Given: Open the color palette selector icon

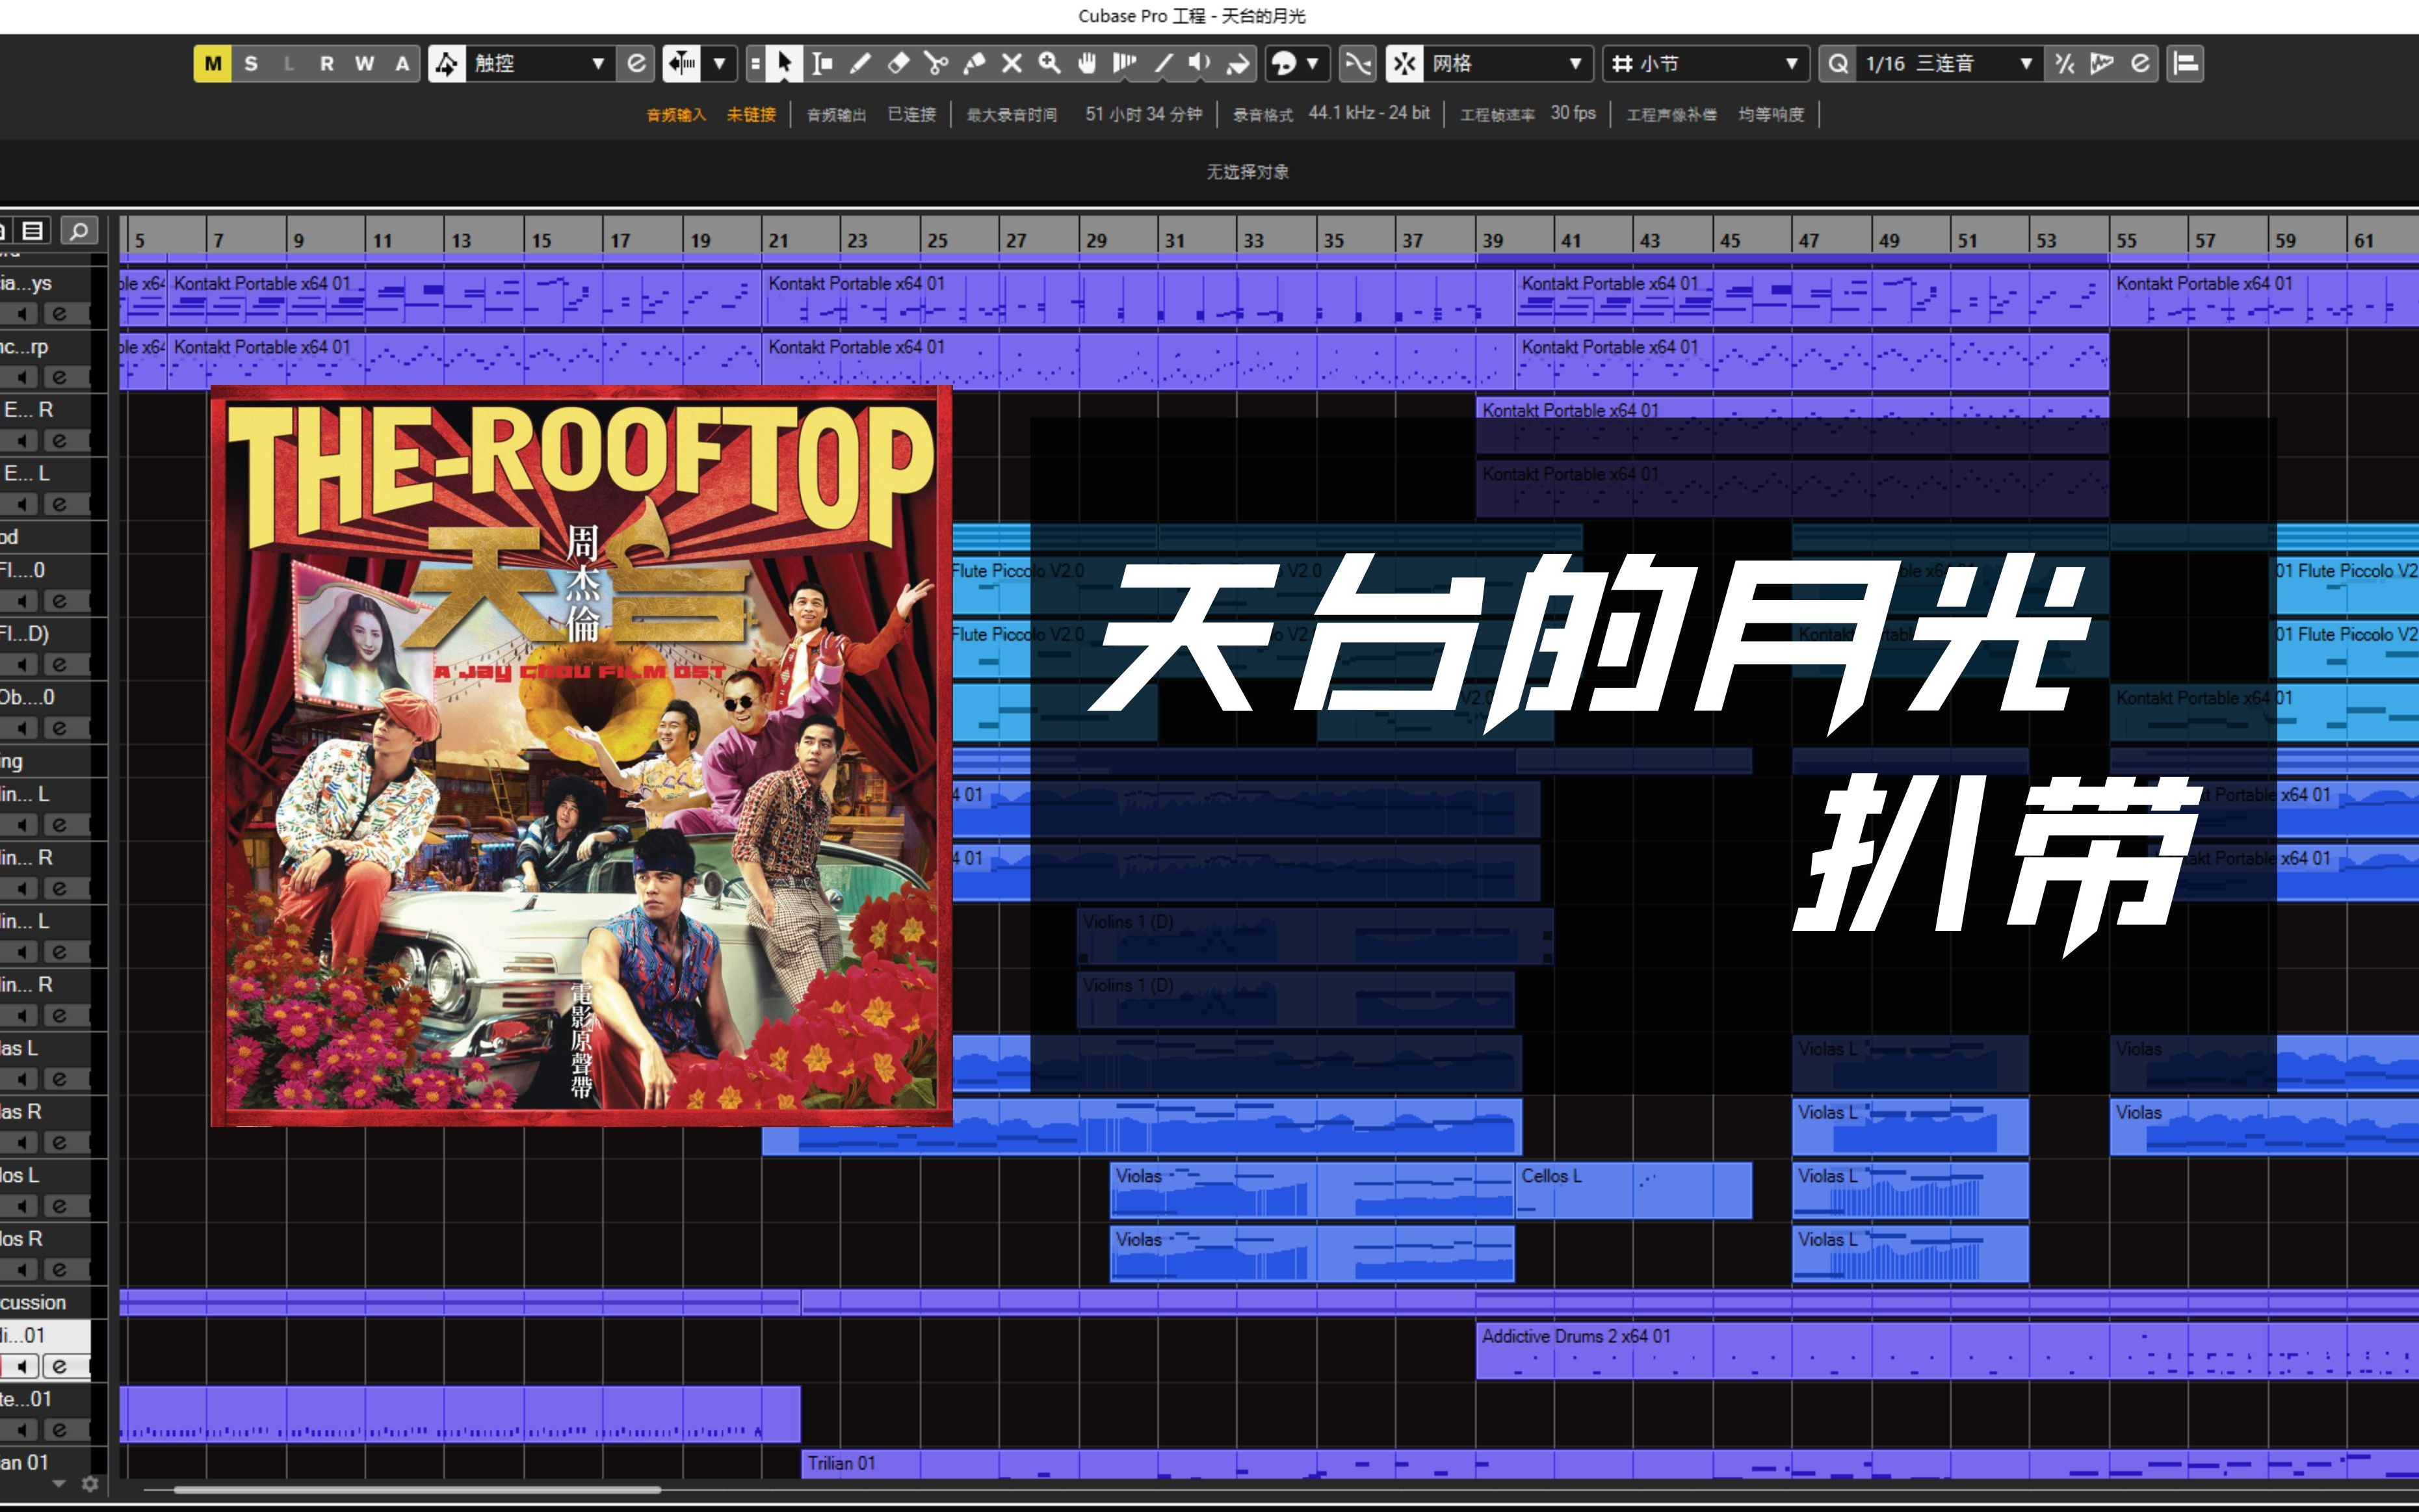Looking at the screenshot, I should (1283, 63).
